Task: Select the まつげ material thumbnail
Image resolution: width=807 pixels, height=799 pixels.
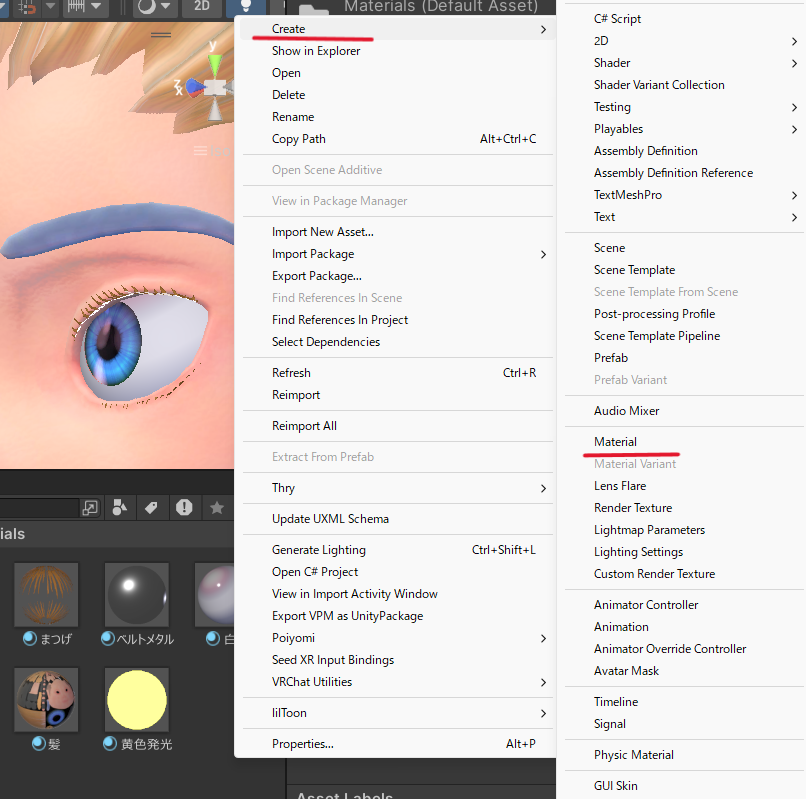Action: pyautogui.click(x=46, y=595)
